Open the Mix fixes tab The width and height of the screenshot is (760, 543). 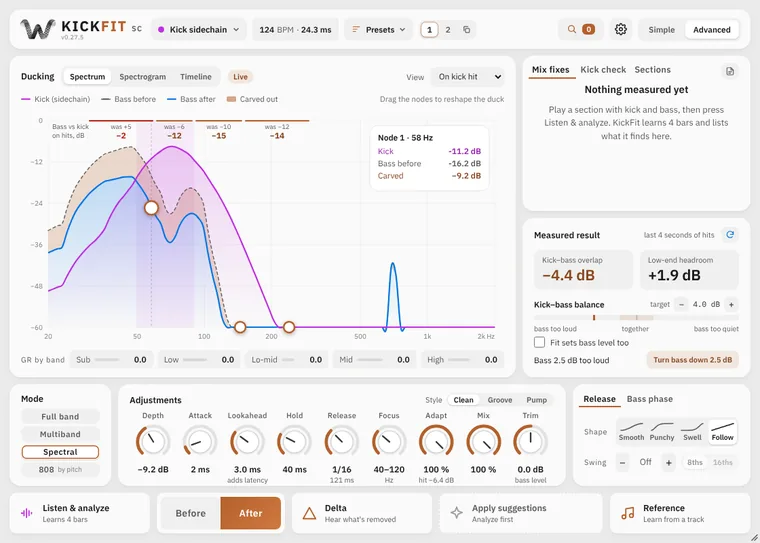coord(551,70)
